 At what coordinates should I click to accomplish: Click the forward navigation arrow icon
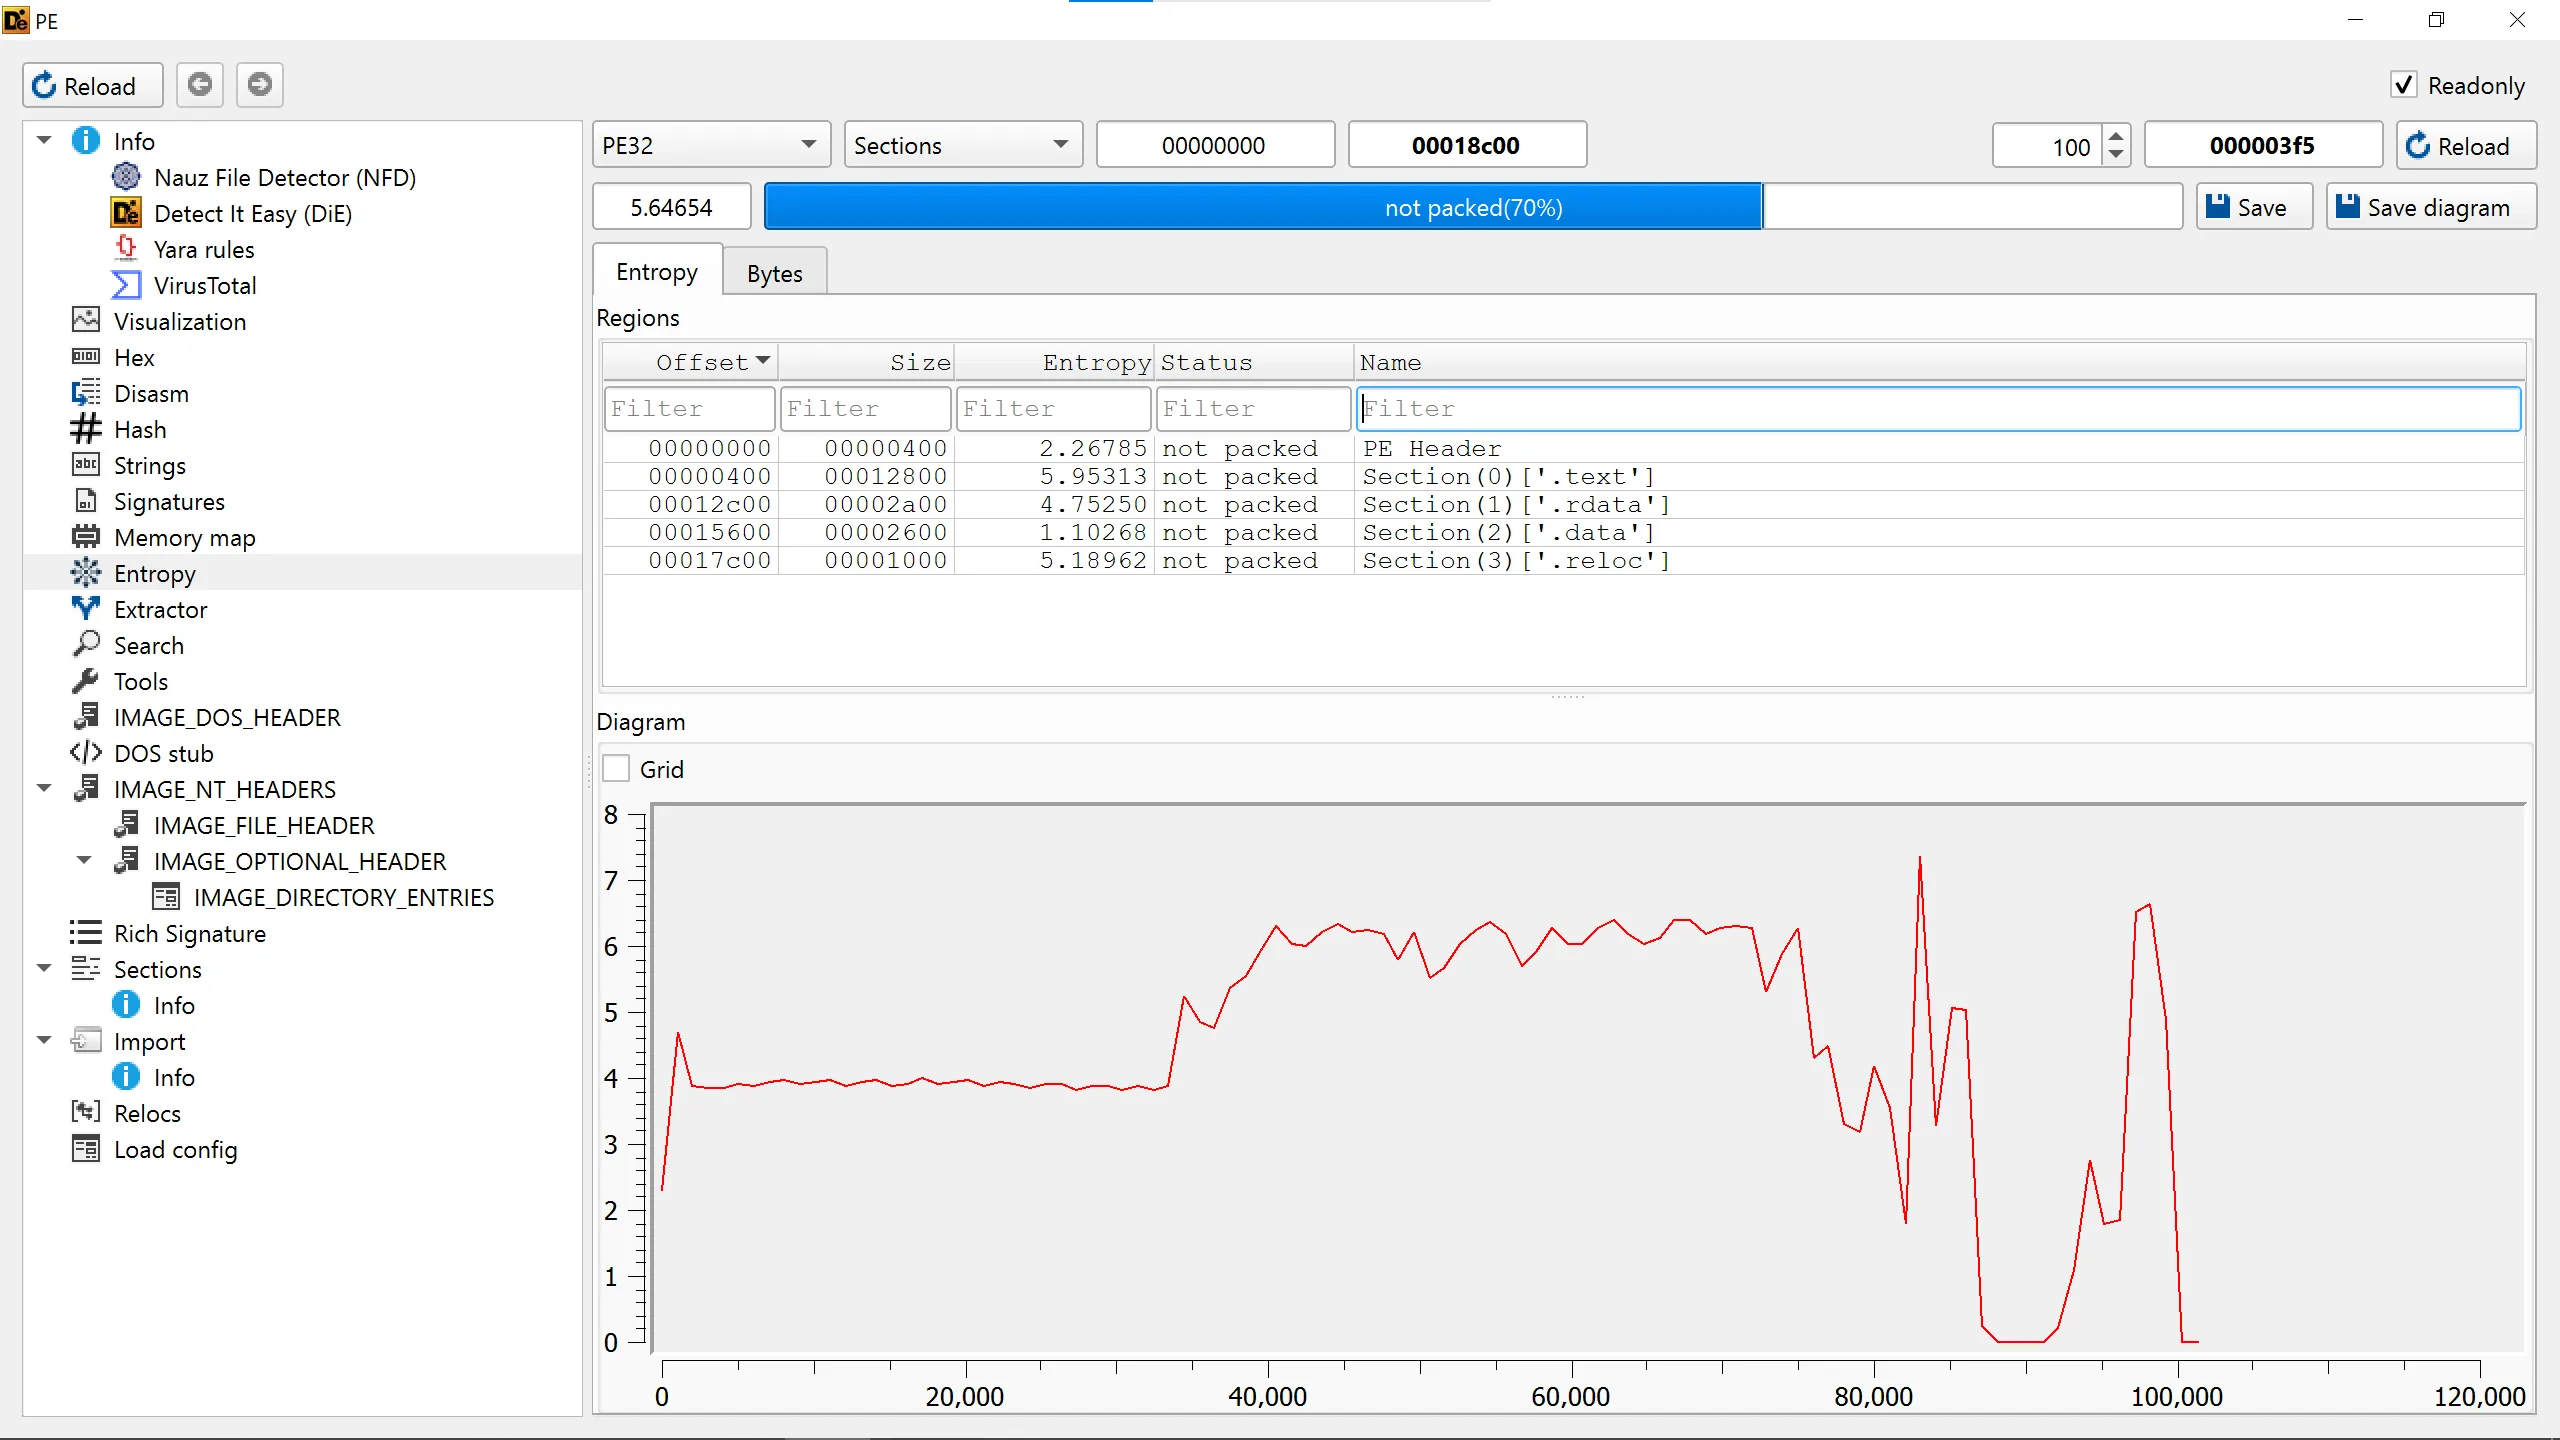tap(260, 84)
